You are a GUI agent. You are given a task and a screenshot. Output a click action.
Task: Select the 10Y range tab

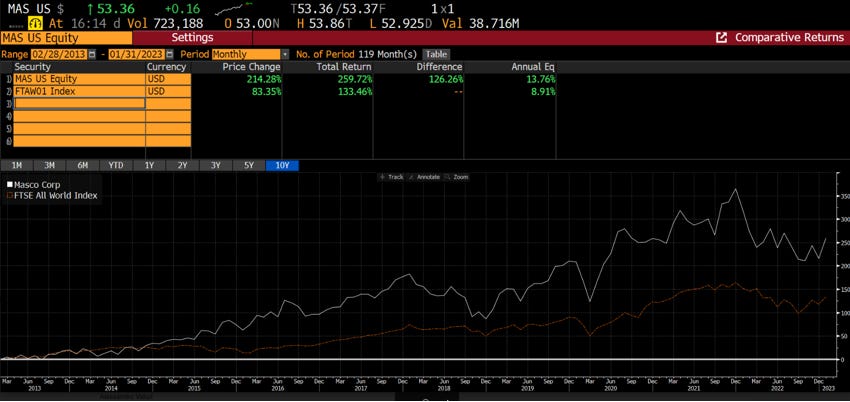pos(282,166)
